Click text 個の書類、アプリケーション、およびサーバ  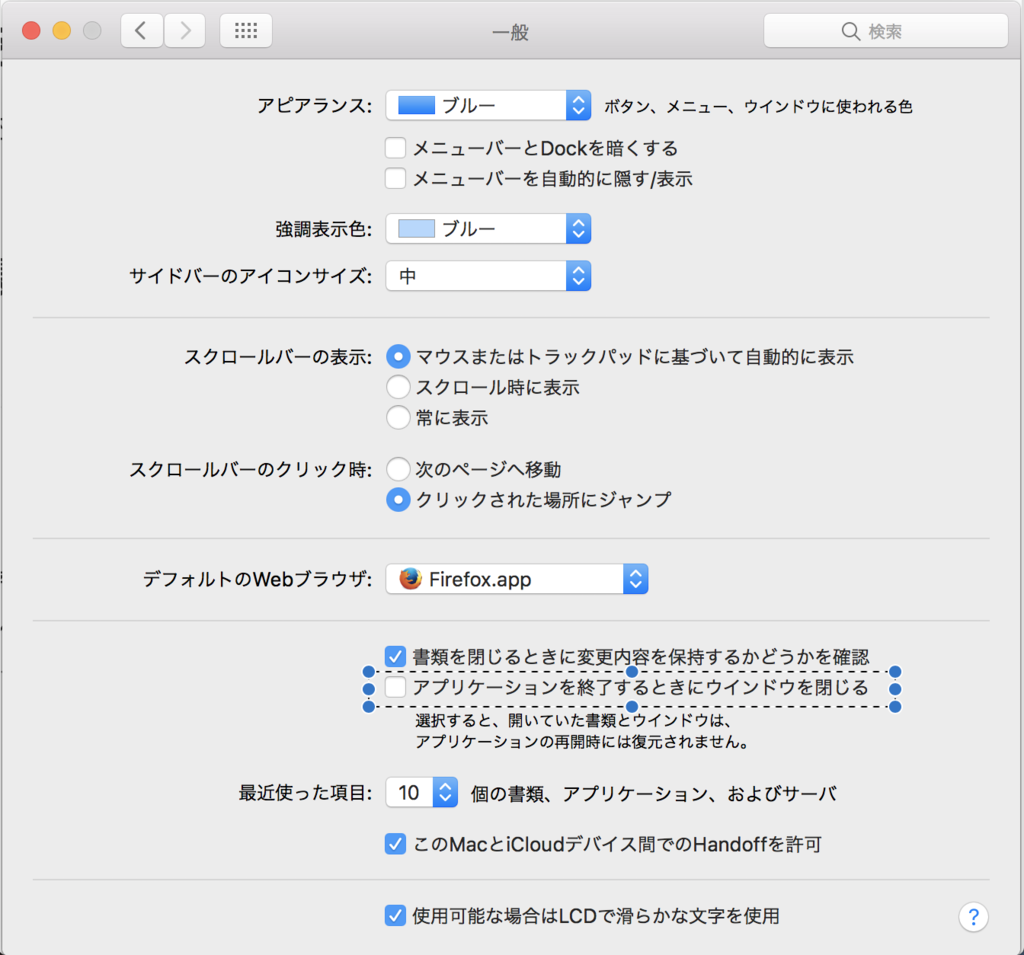pyautogui.click(x=654, y=794)
